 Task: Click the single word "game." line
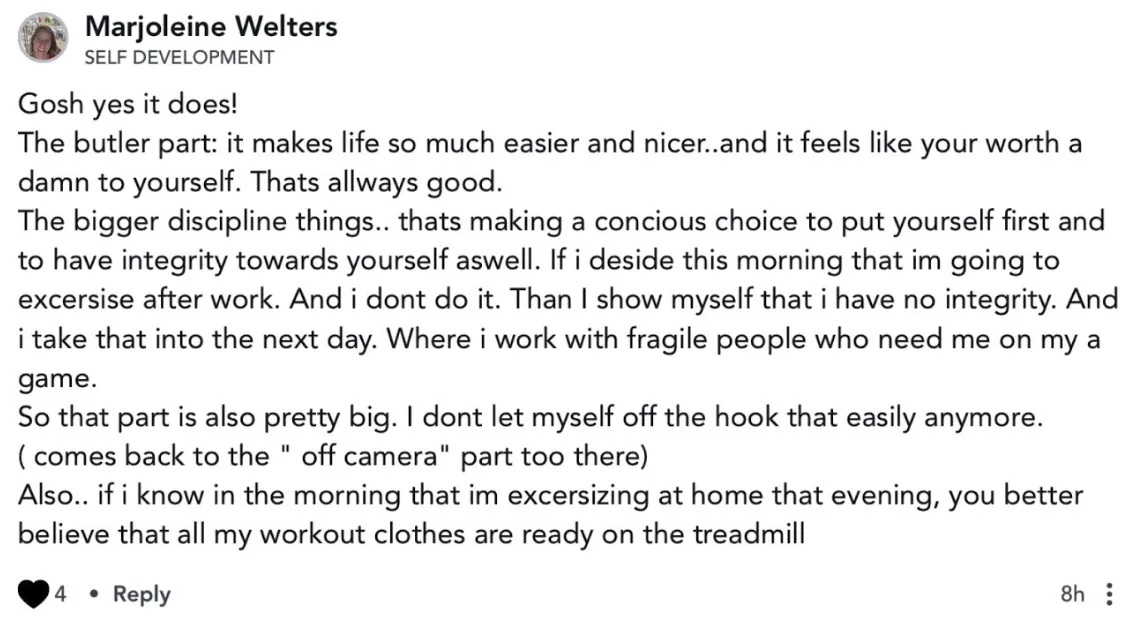click(57, 379)
